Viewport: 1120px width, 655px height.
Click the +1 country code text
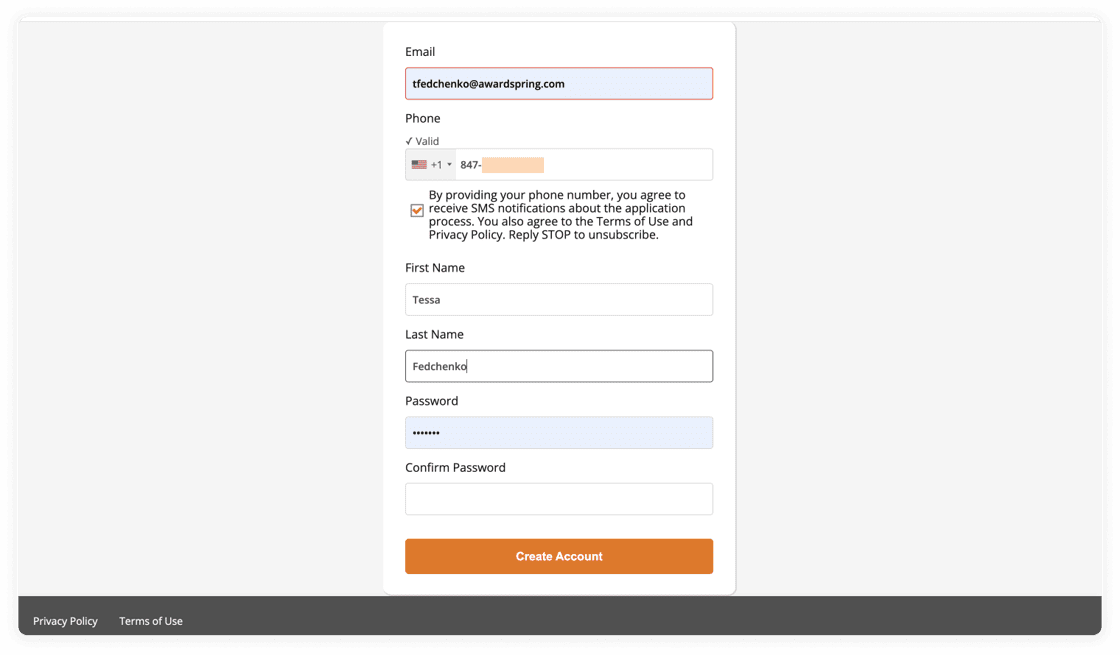click(x=436, y=165)
